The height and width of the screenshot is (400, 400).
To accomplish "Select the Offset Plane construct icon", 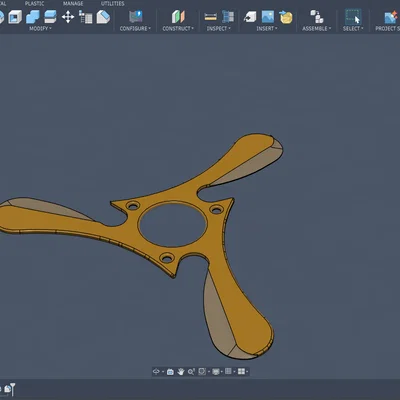I will [178, 17].
